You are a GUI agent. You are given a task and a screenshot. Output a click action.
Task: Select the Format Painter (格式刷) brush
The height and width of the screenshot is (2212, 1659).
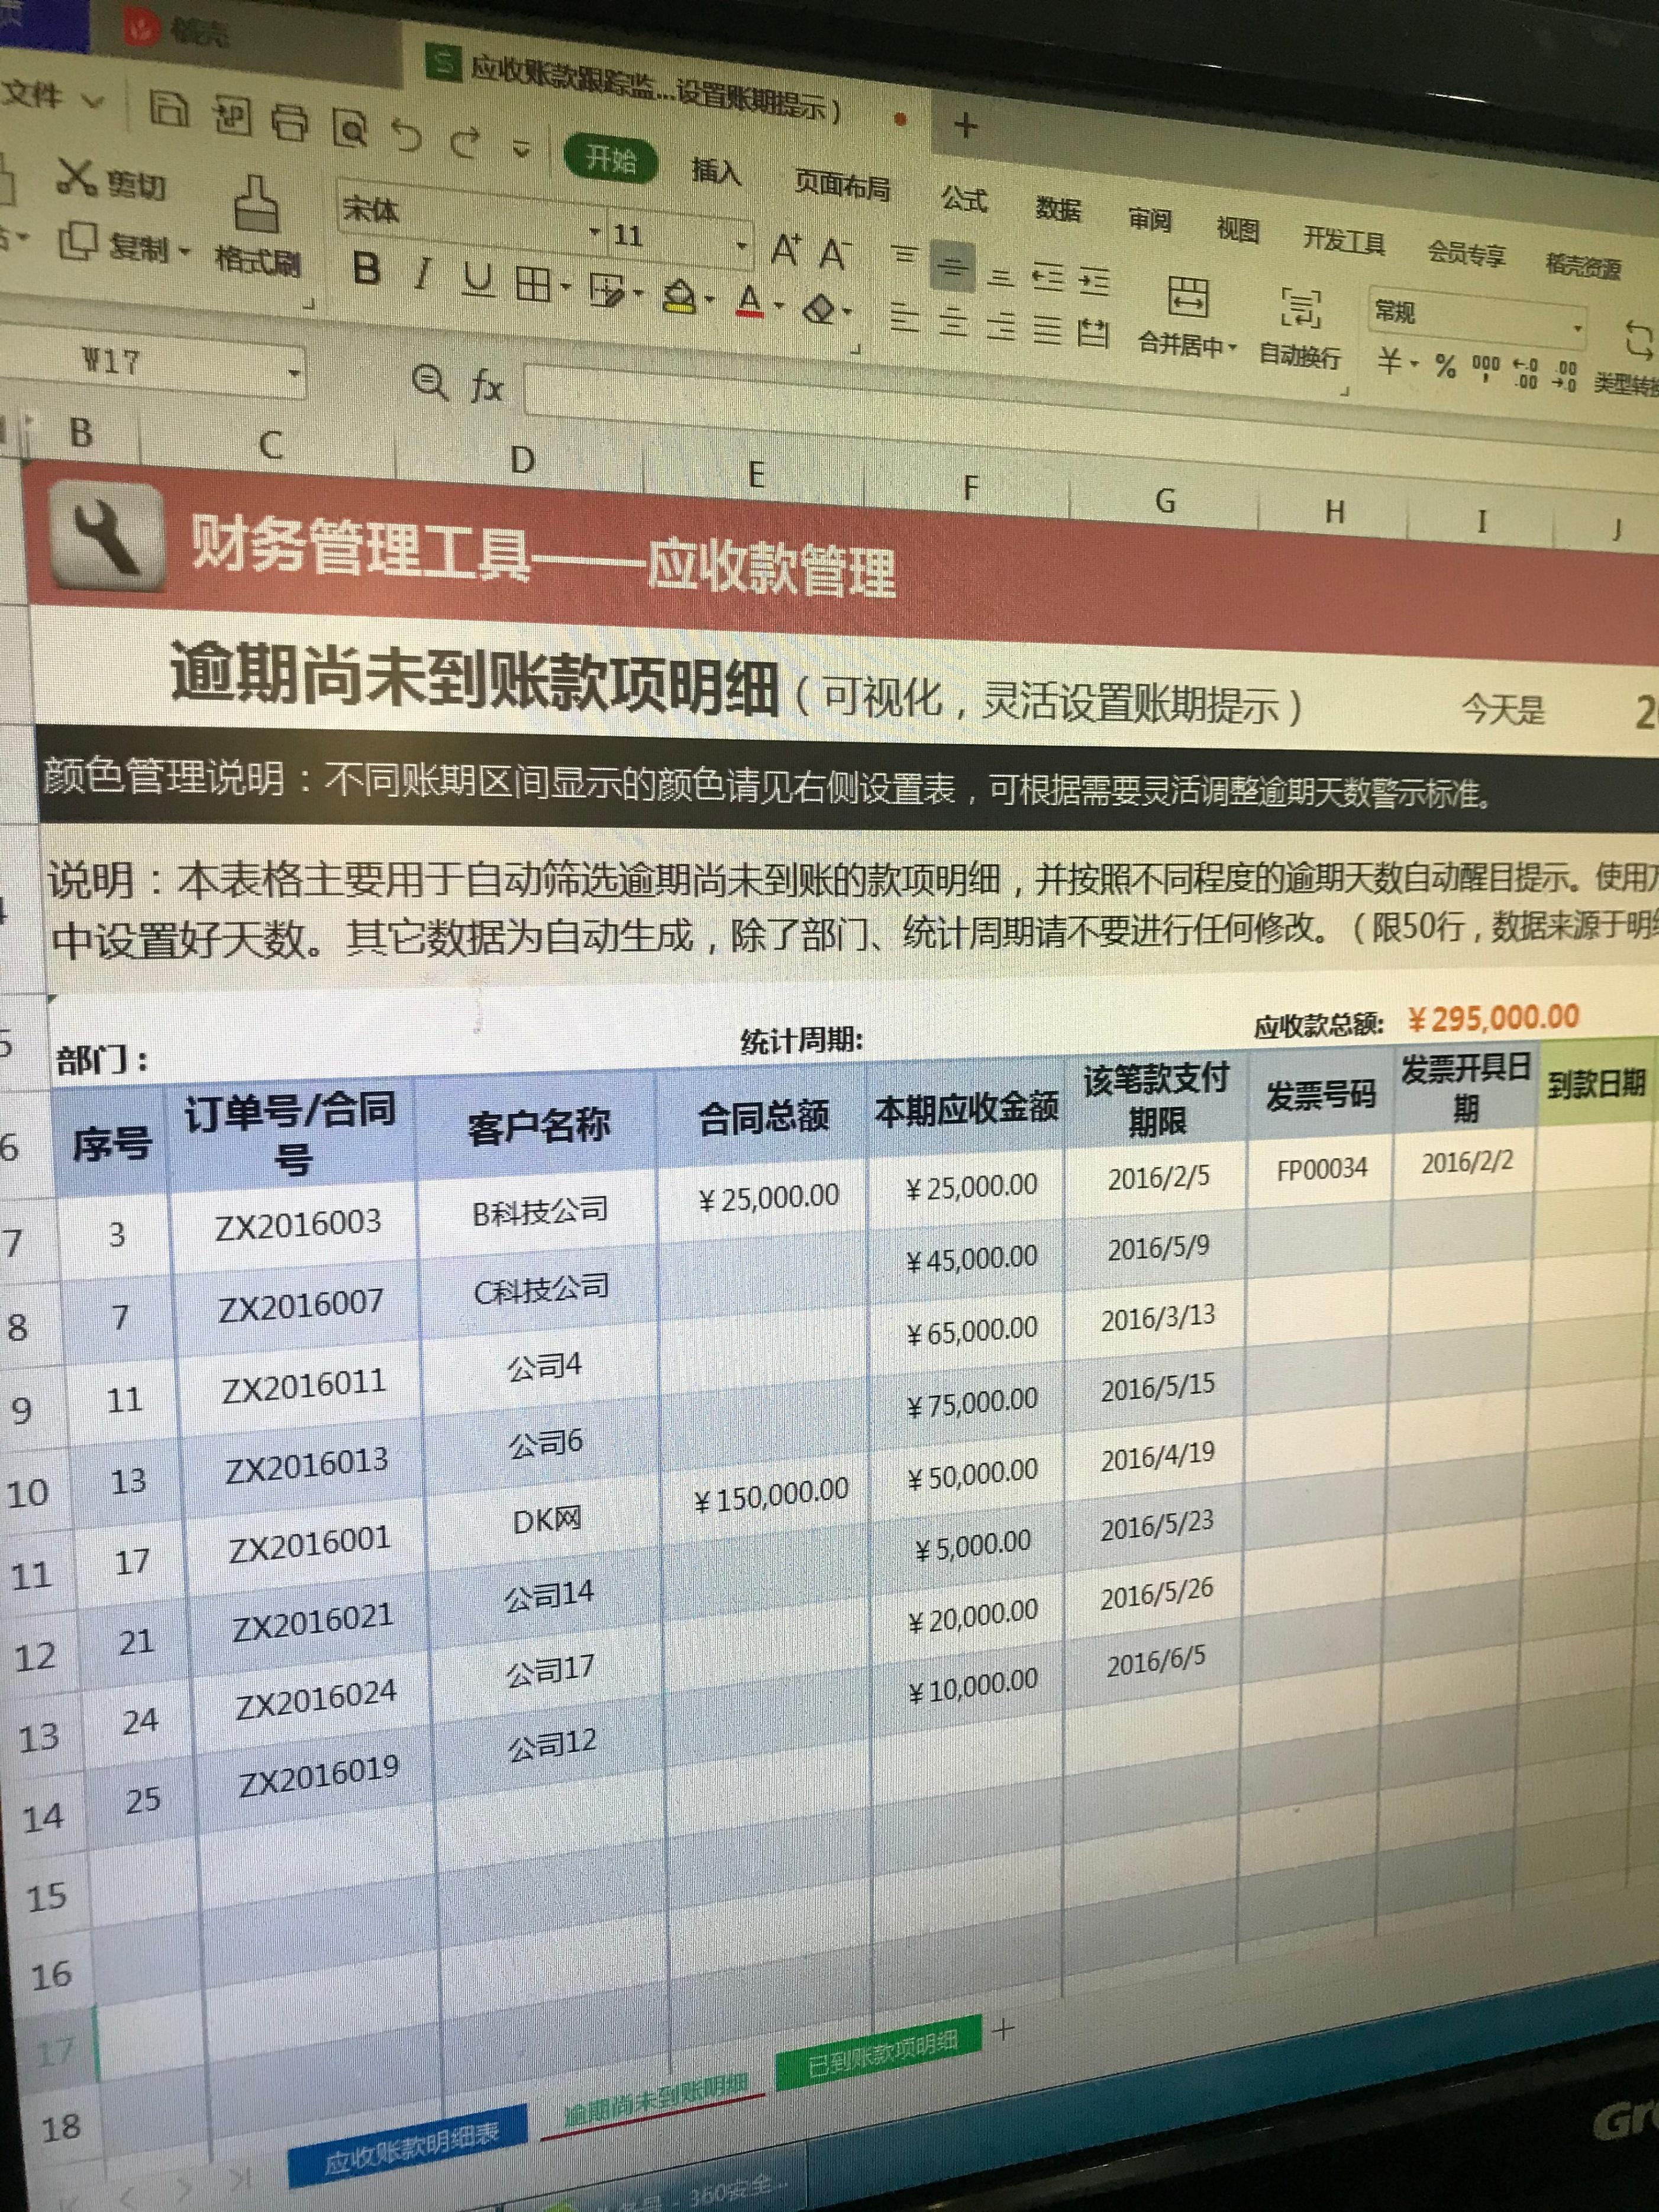[256, 203]
